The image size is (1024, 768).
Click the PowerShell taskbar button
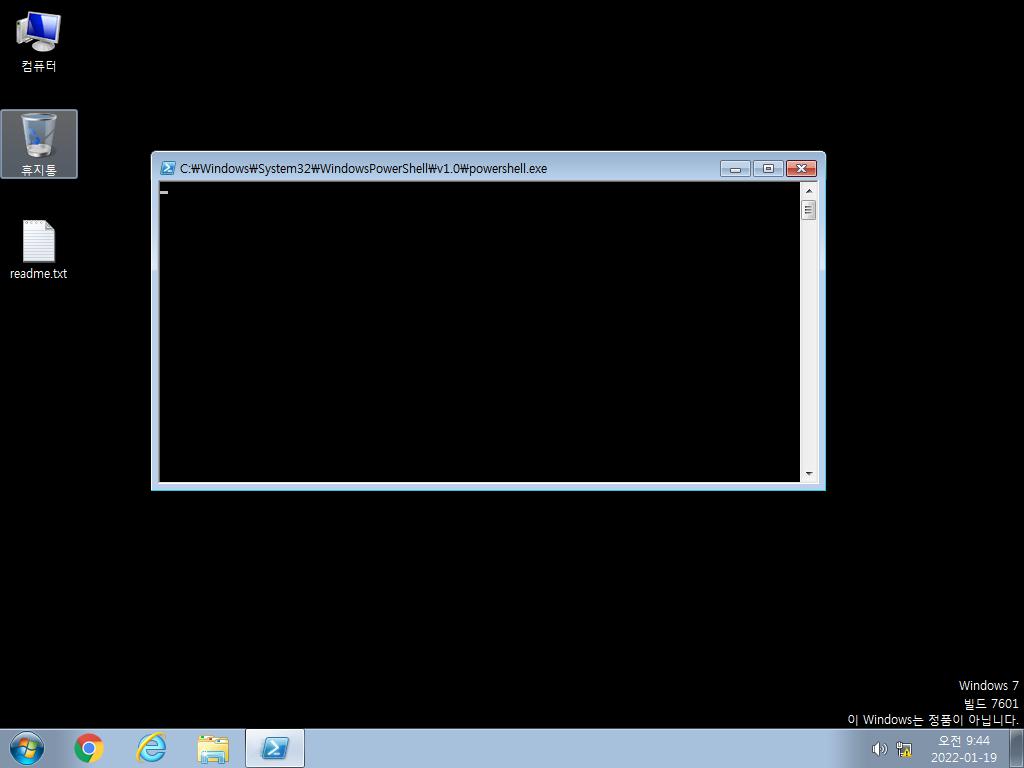coord(275,748)
